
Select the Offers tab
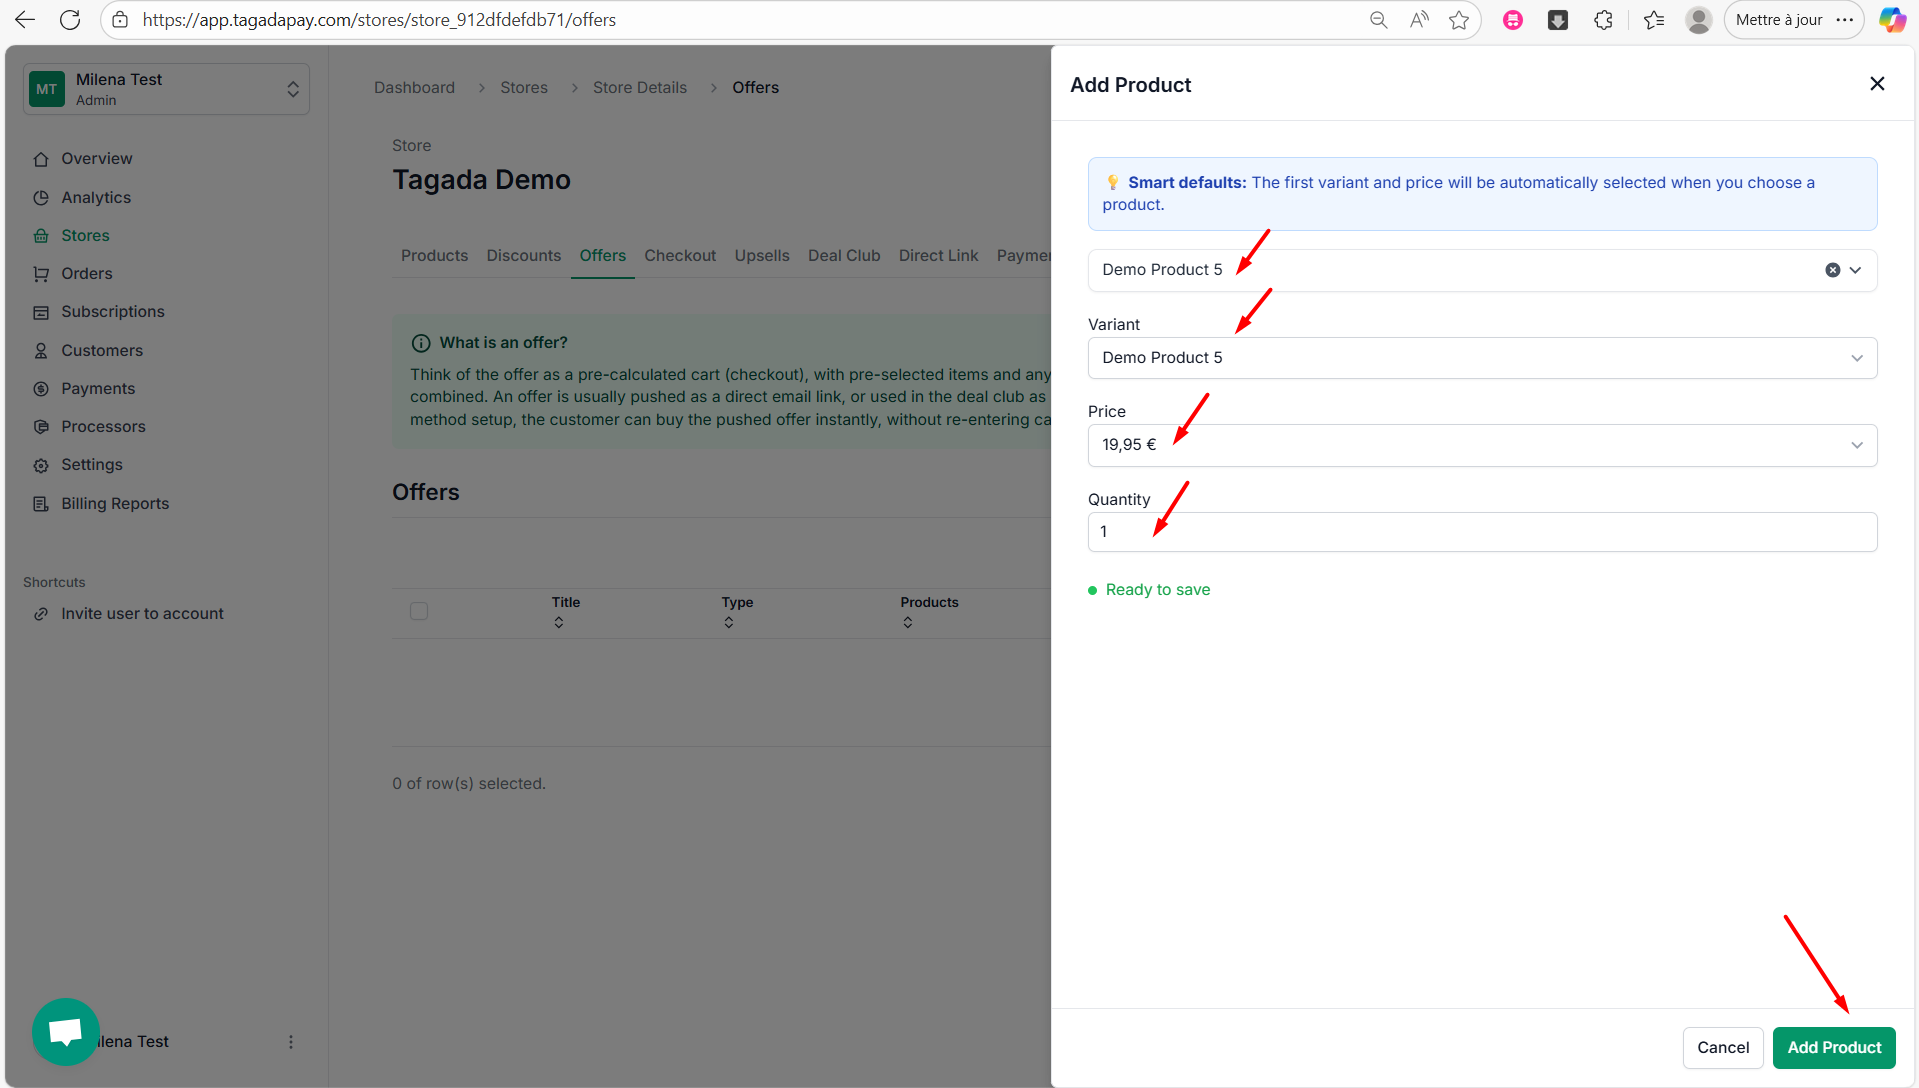point(603,256)
